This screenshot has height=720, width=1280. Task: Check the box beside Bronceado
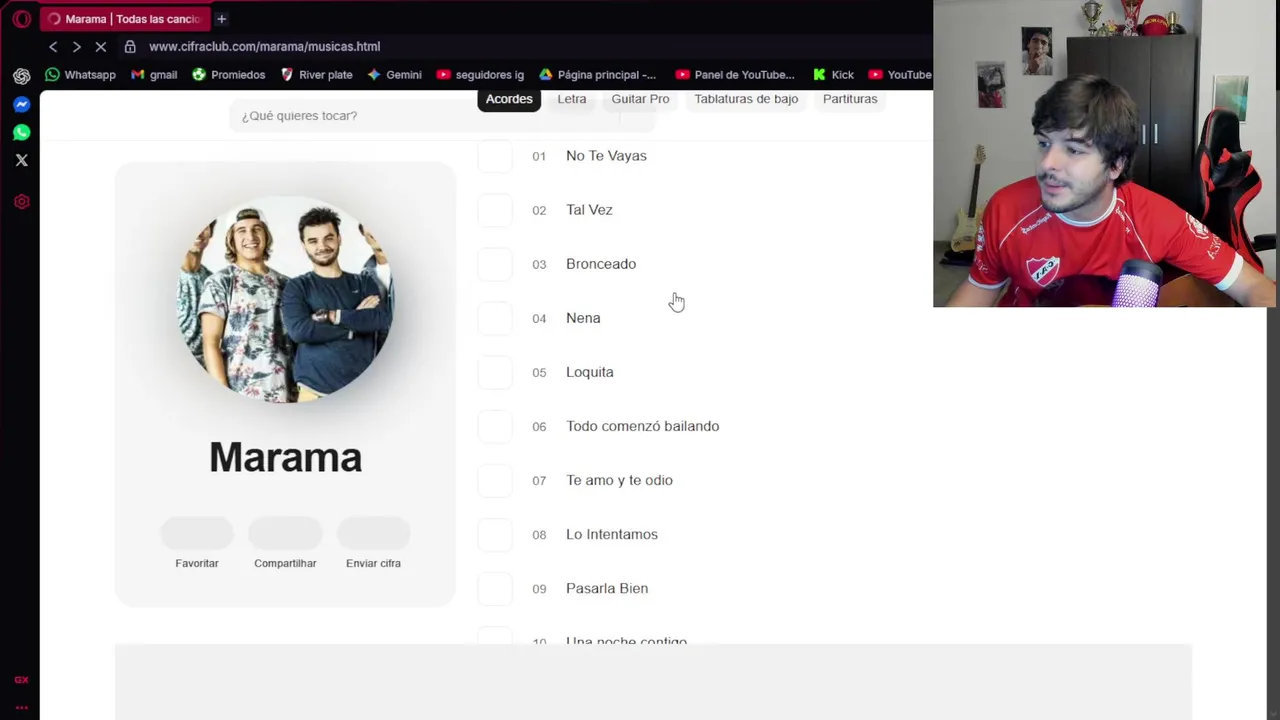coord(495,264)
